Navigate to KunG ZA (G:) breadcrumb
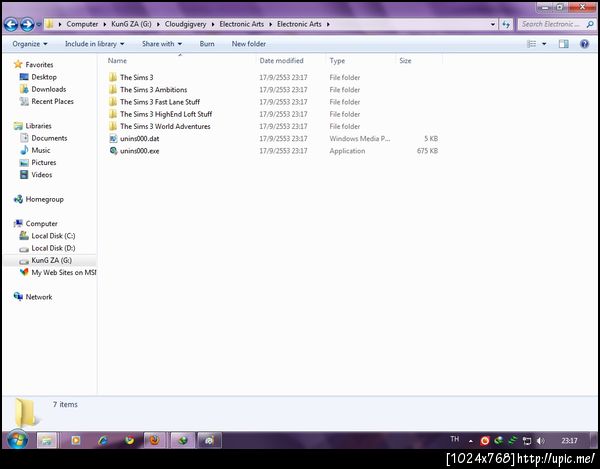The image size is (600, 469). pyautogui.click(x=131, y=24)
